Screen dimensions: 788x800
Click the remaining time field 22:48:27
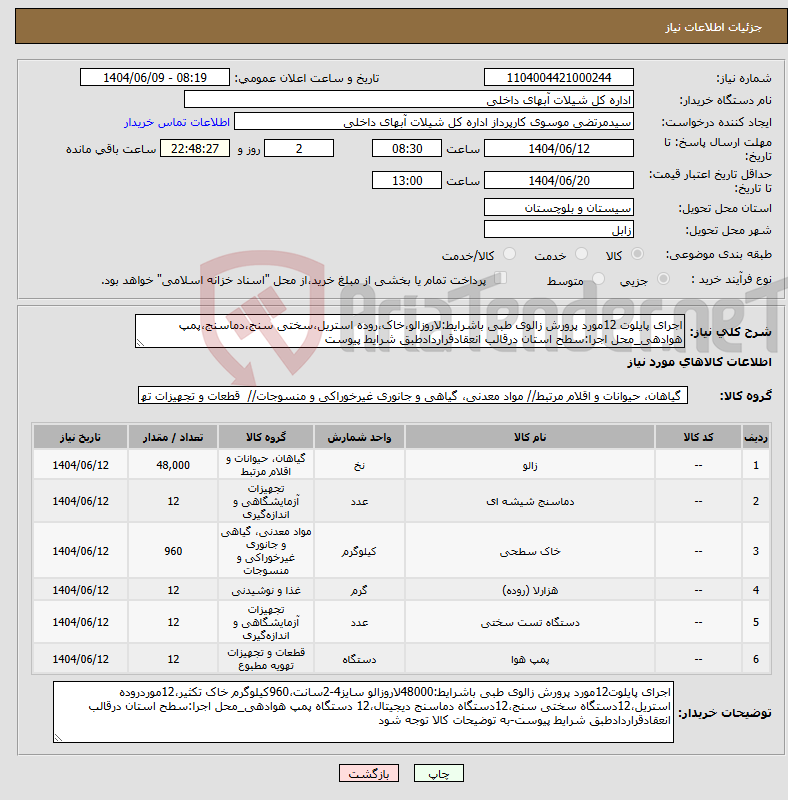(195, 148)
